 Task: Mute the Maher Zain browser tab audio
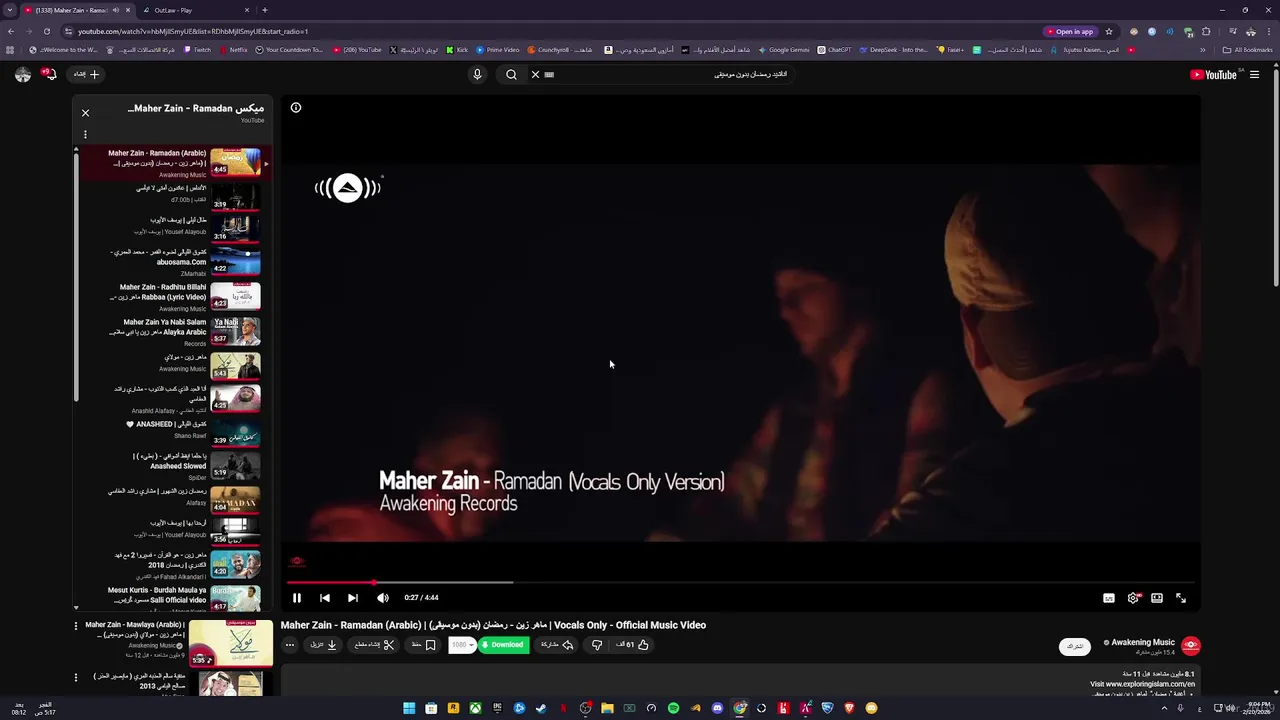click(115, 10)
